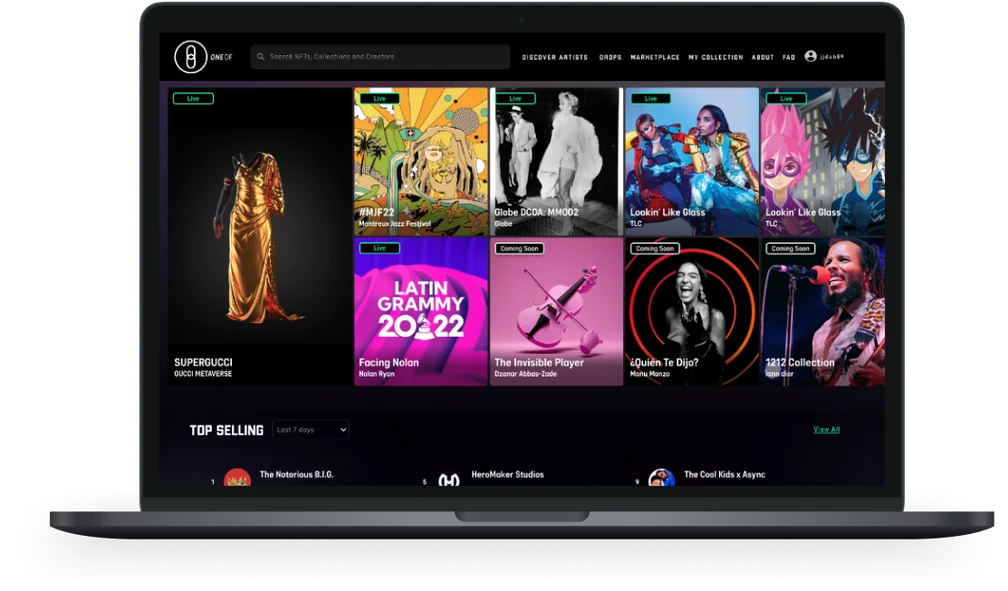Click the Montreux Jazz Festival subtitle text
The height and width of the screenshot is (591, 1008).
click(x=395, y=224)
